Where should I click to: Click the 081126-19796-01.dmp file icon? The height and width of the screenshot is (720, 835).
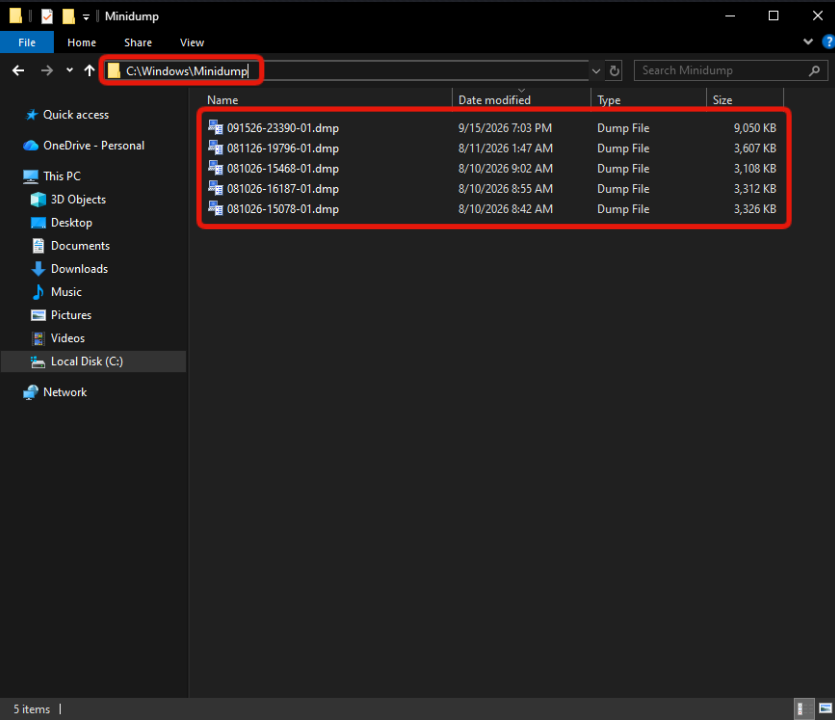215,148
